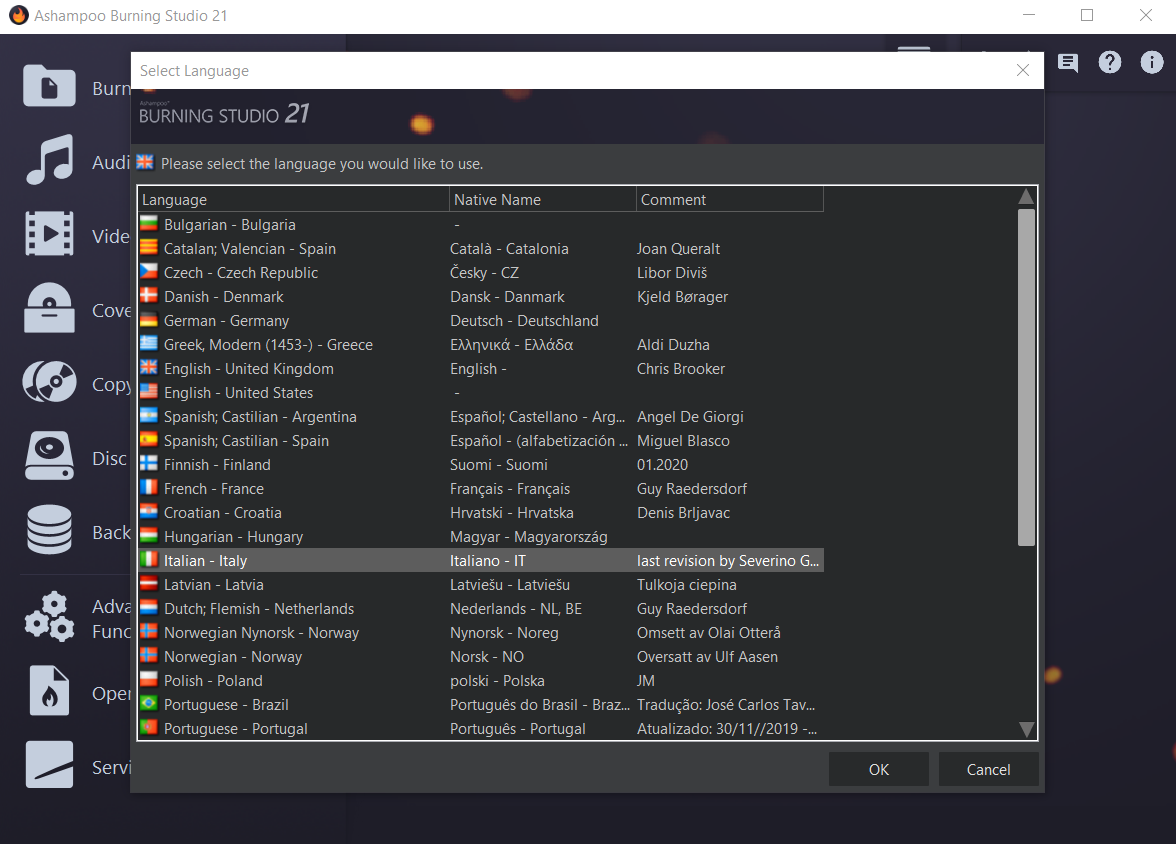Open the Audio music note icon

[50, 160]
